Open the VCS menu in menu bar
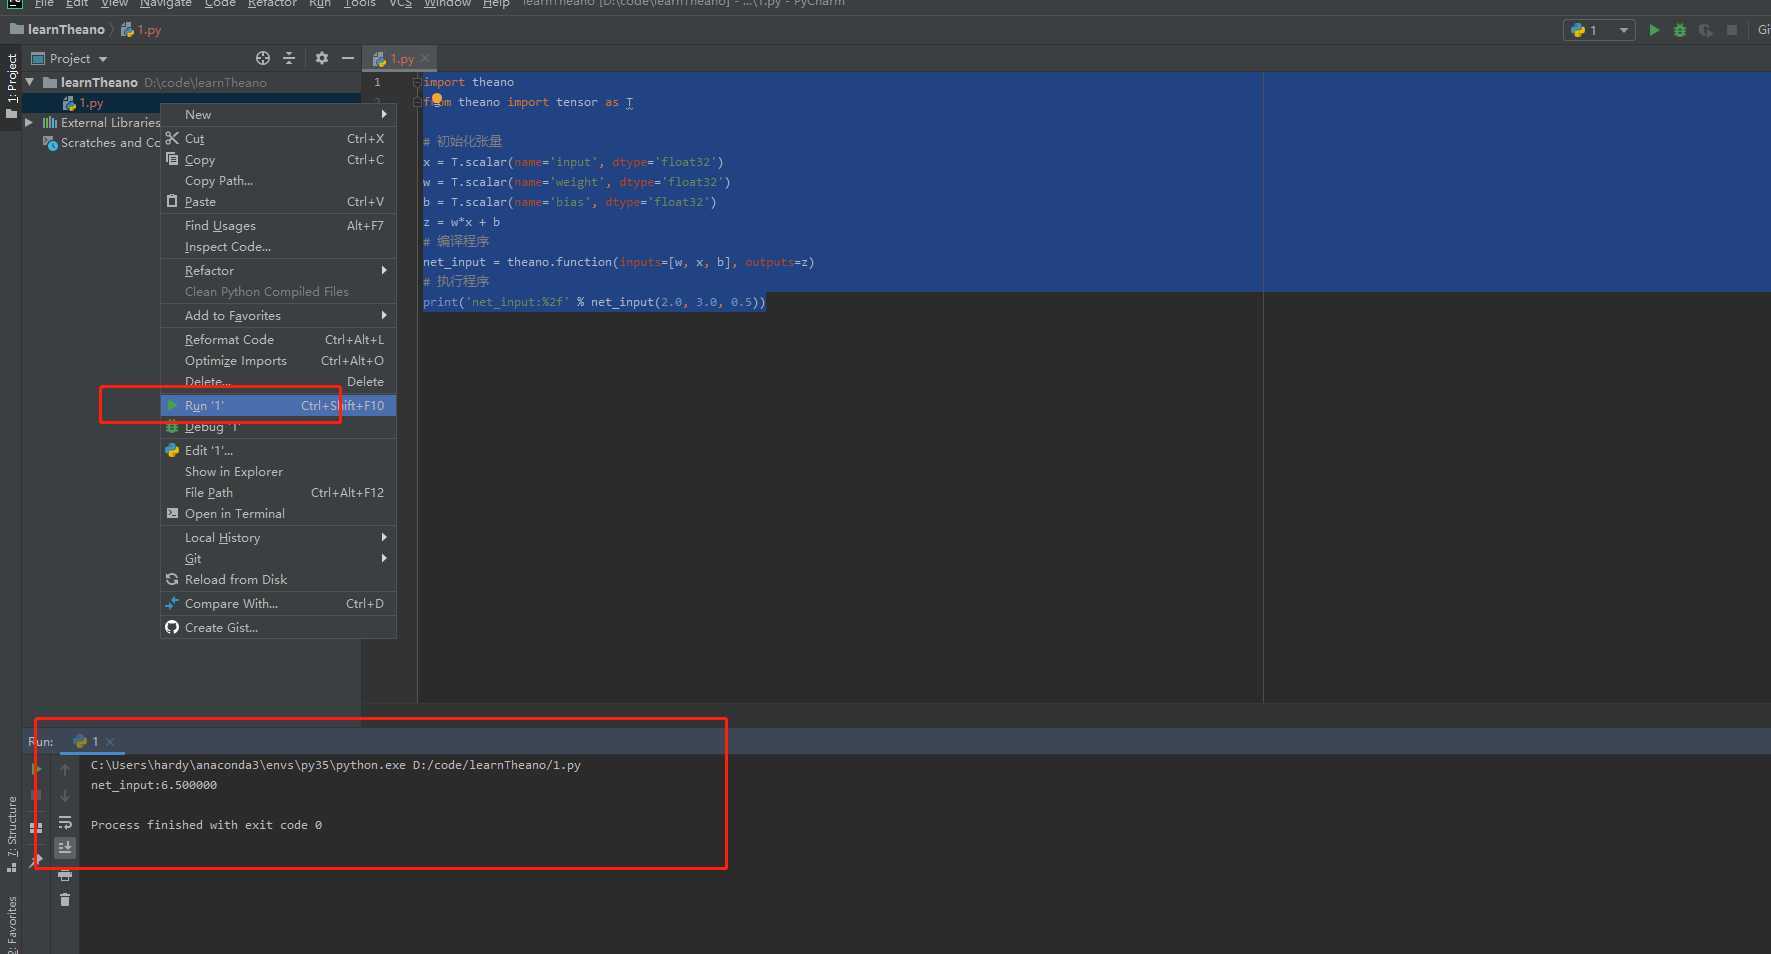The image size is (1771, 954). [400, 3]
